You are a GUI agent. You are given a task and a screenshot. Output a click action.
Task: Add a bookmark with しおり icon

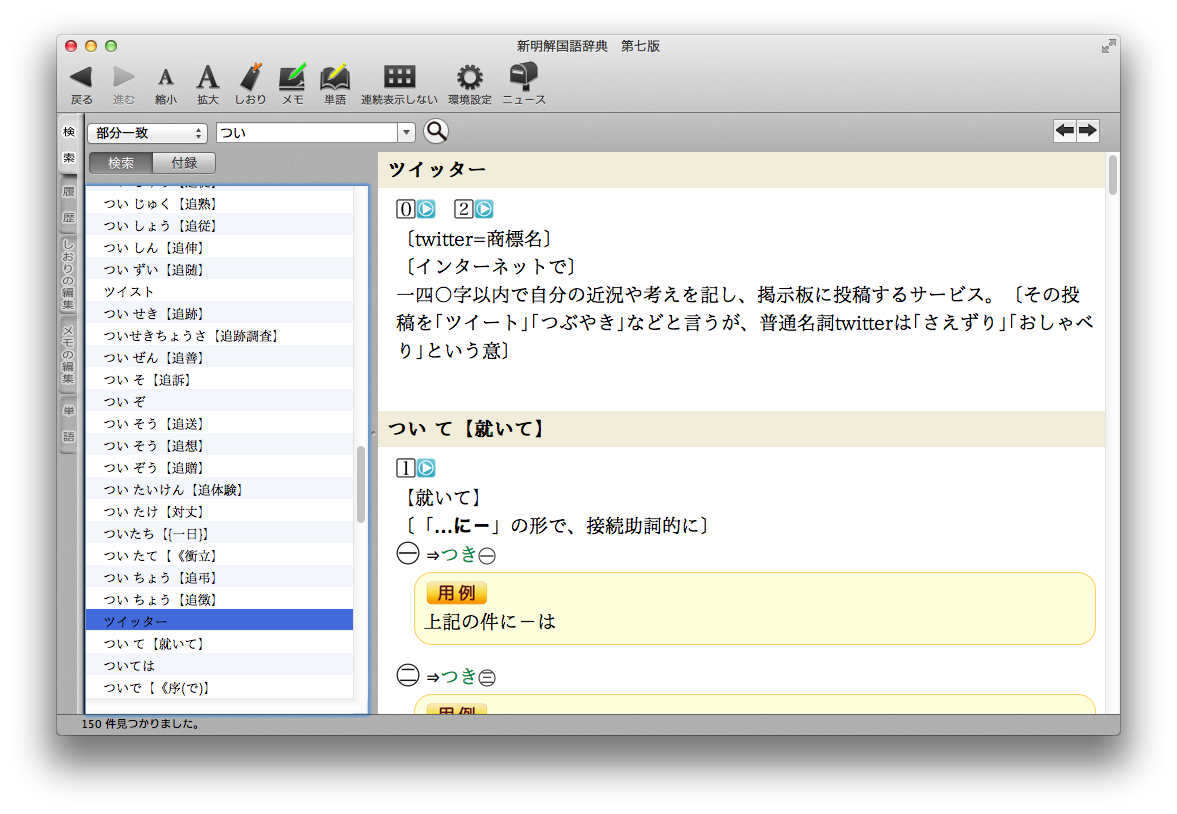tap(251, 77)
